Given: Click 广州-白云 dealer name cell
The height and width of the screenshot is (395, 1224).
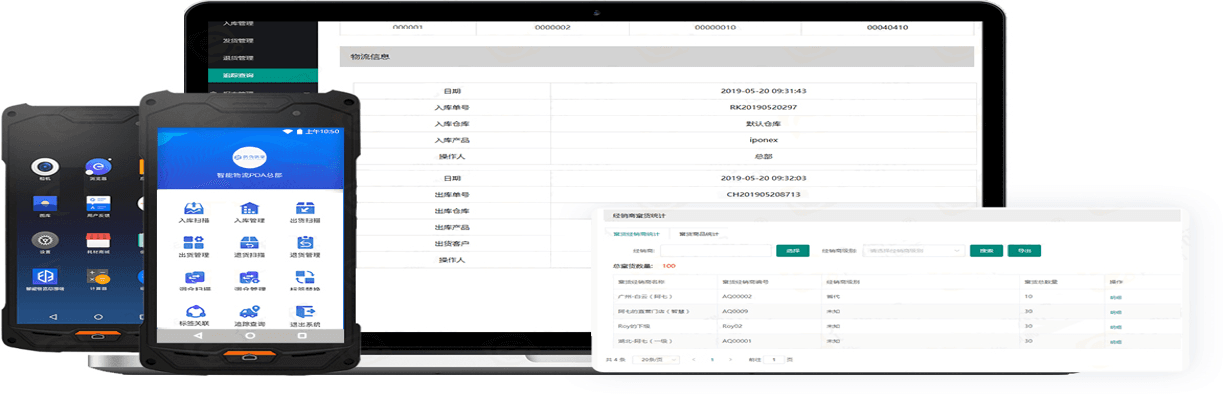Looking at the screenshot, I should [666, 297].
